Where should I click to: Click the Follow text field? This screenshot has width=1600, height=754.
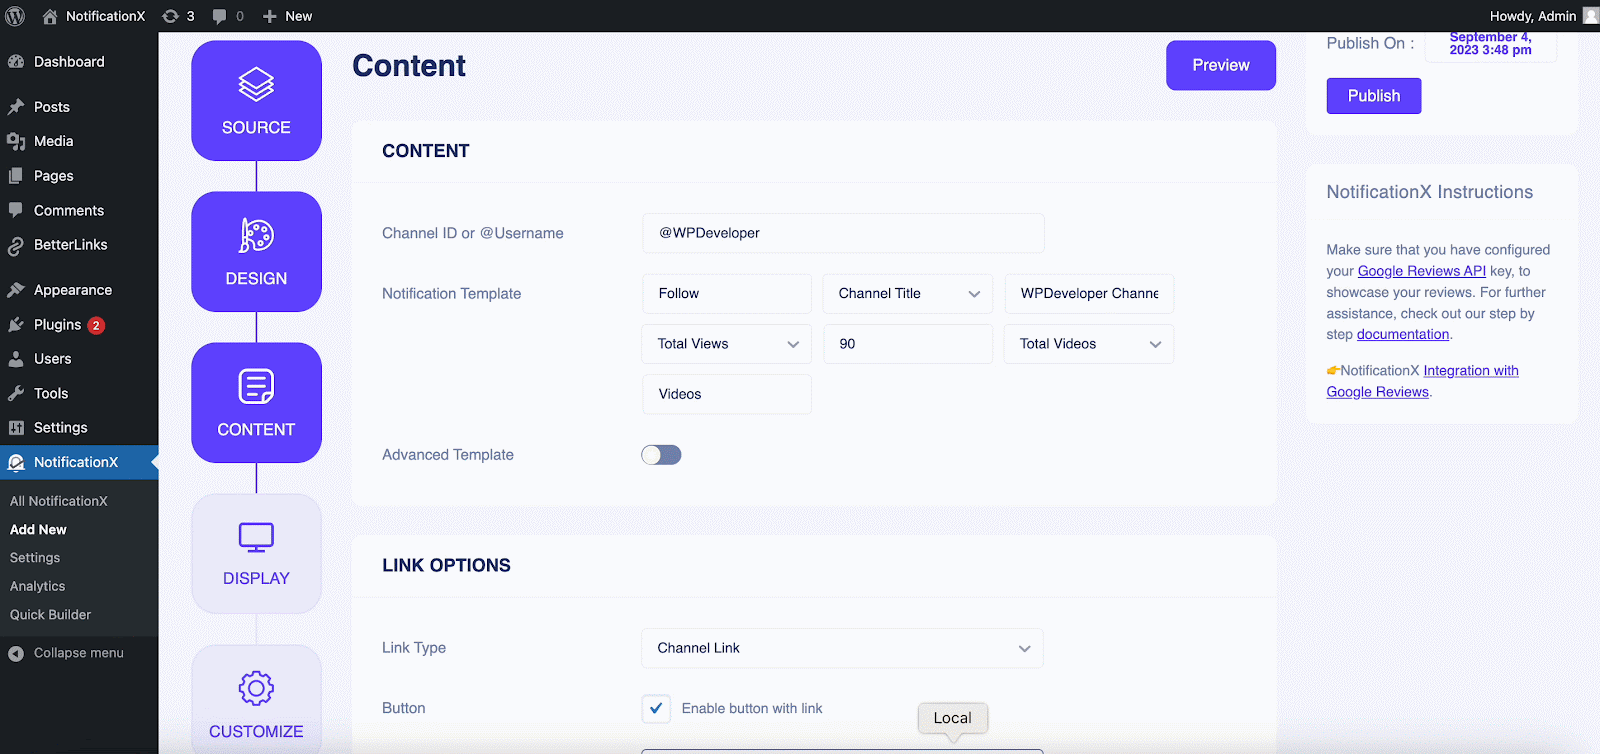tap(727, 294)
